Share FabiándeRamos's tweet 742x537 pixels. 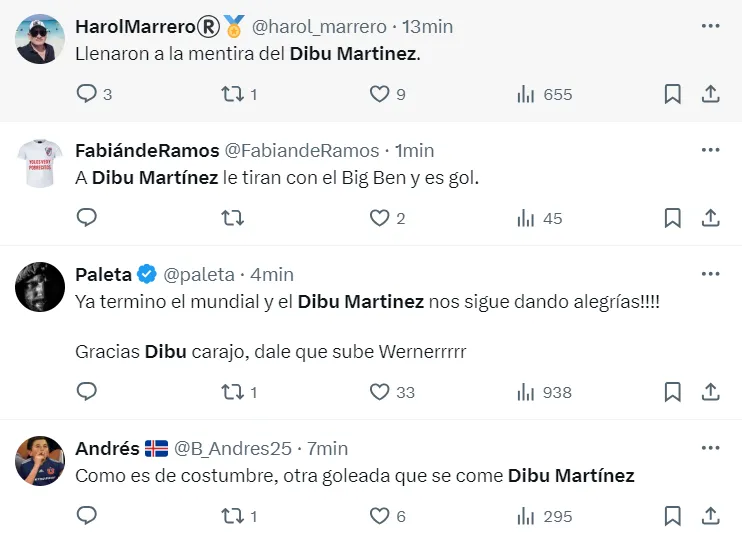710,218
